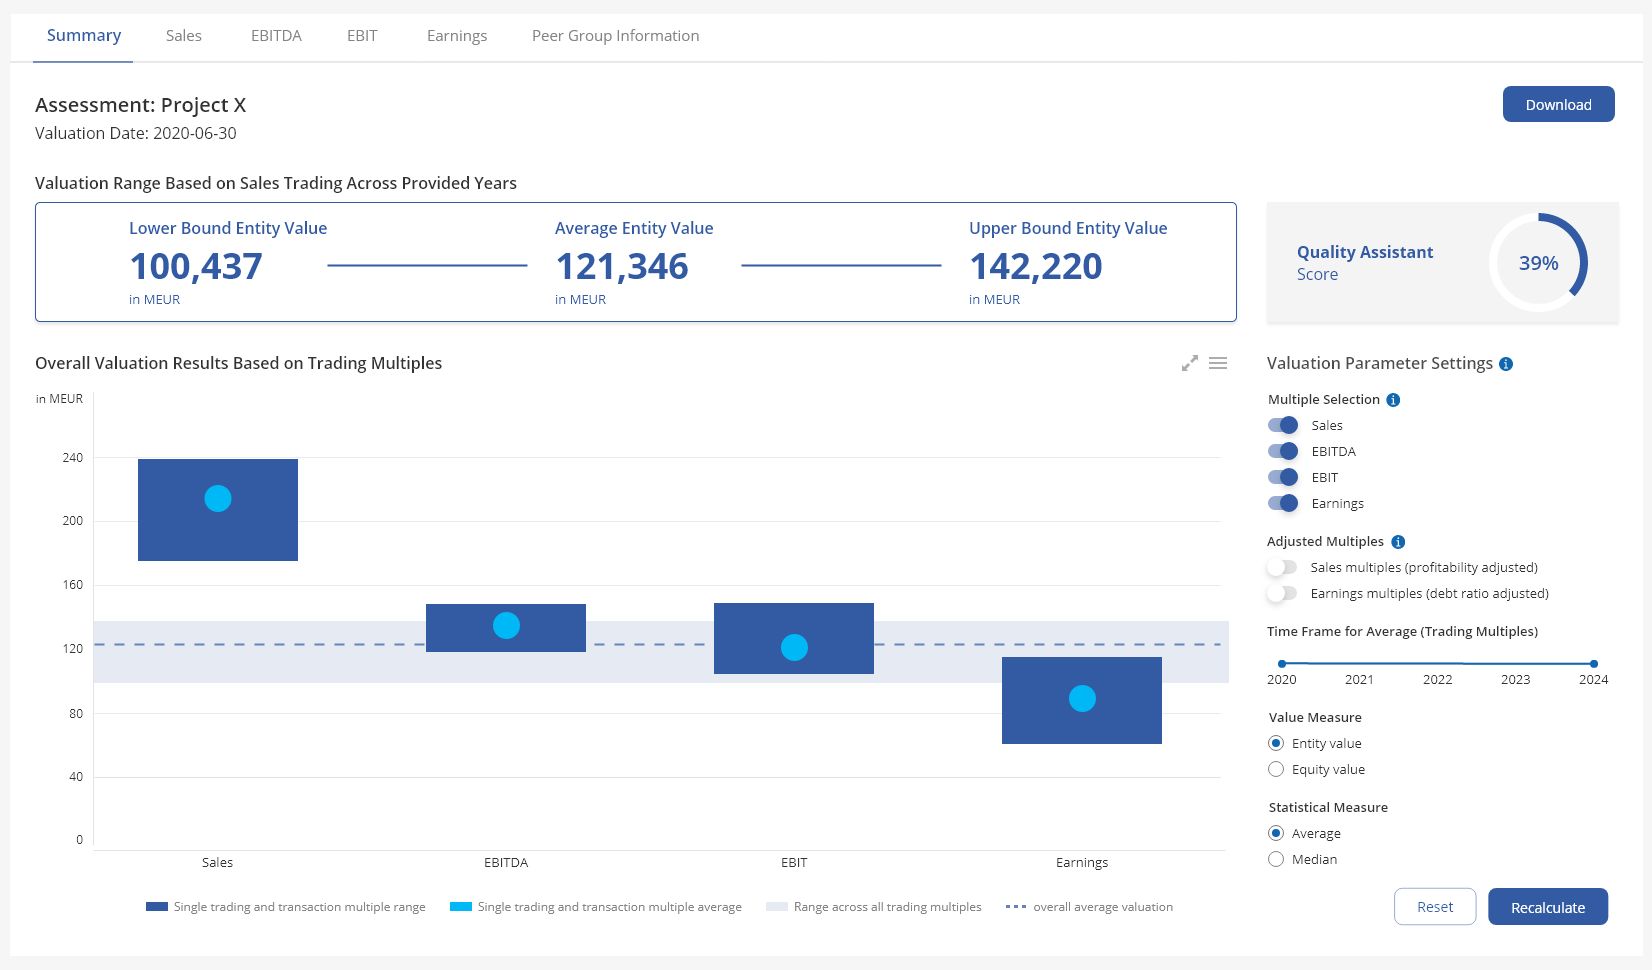Click the chart fullscreen expand icon
Image resolution: width=1652 pixels, height=970 pixels.
(x=1189, y=364)
